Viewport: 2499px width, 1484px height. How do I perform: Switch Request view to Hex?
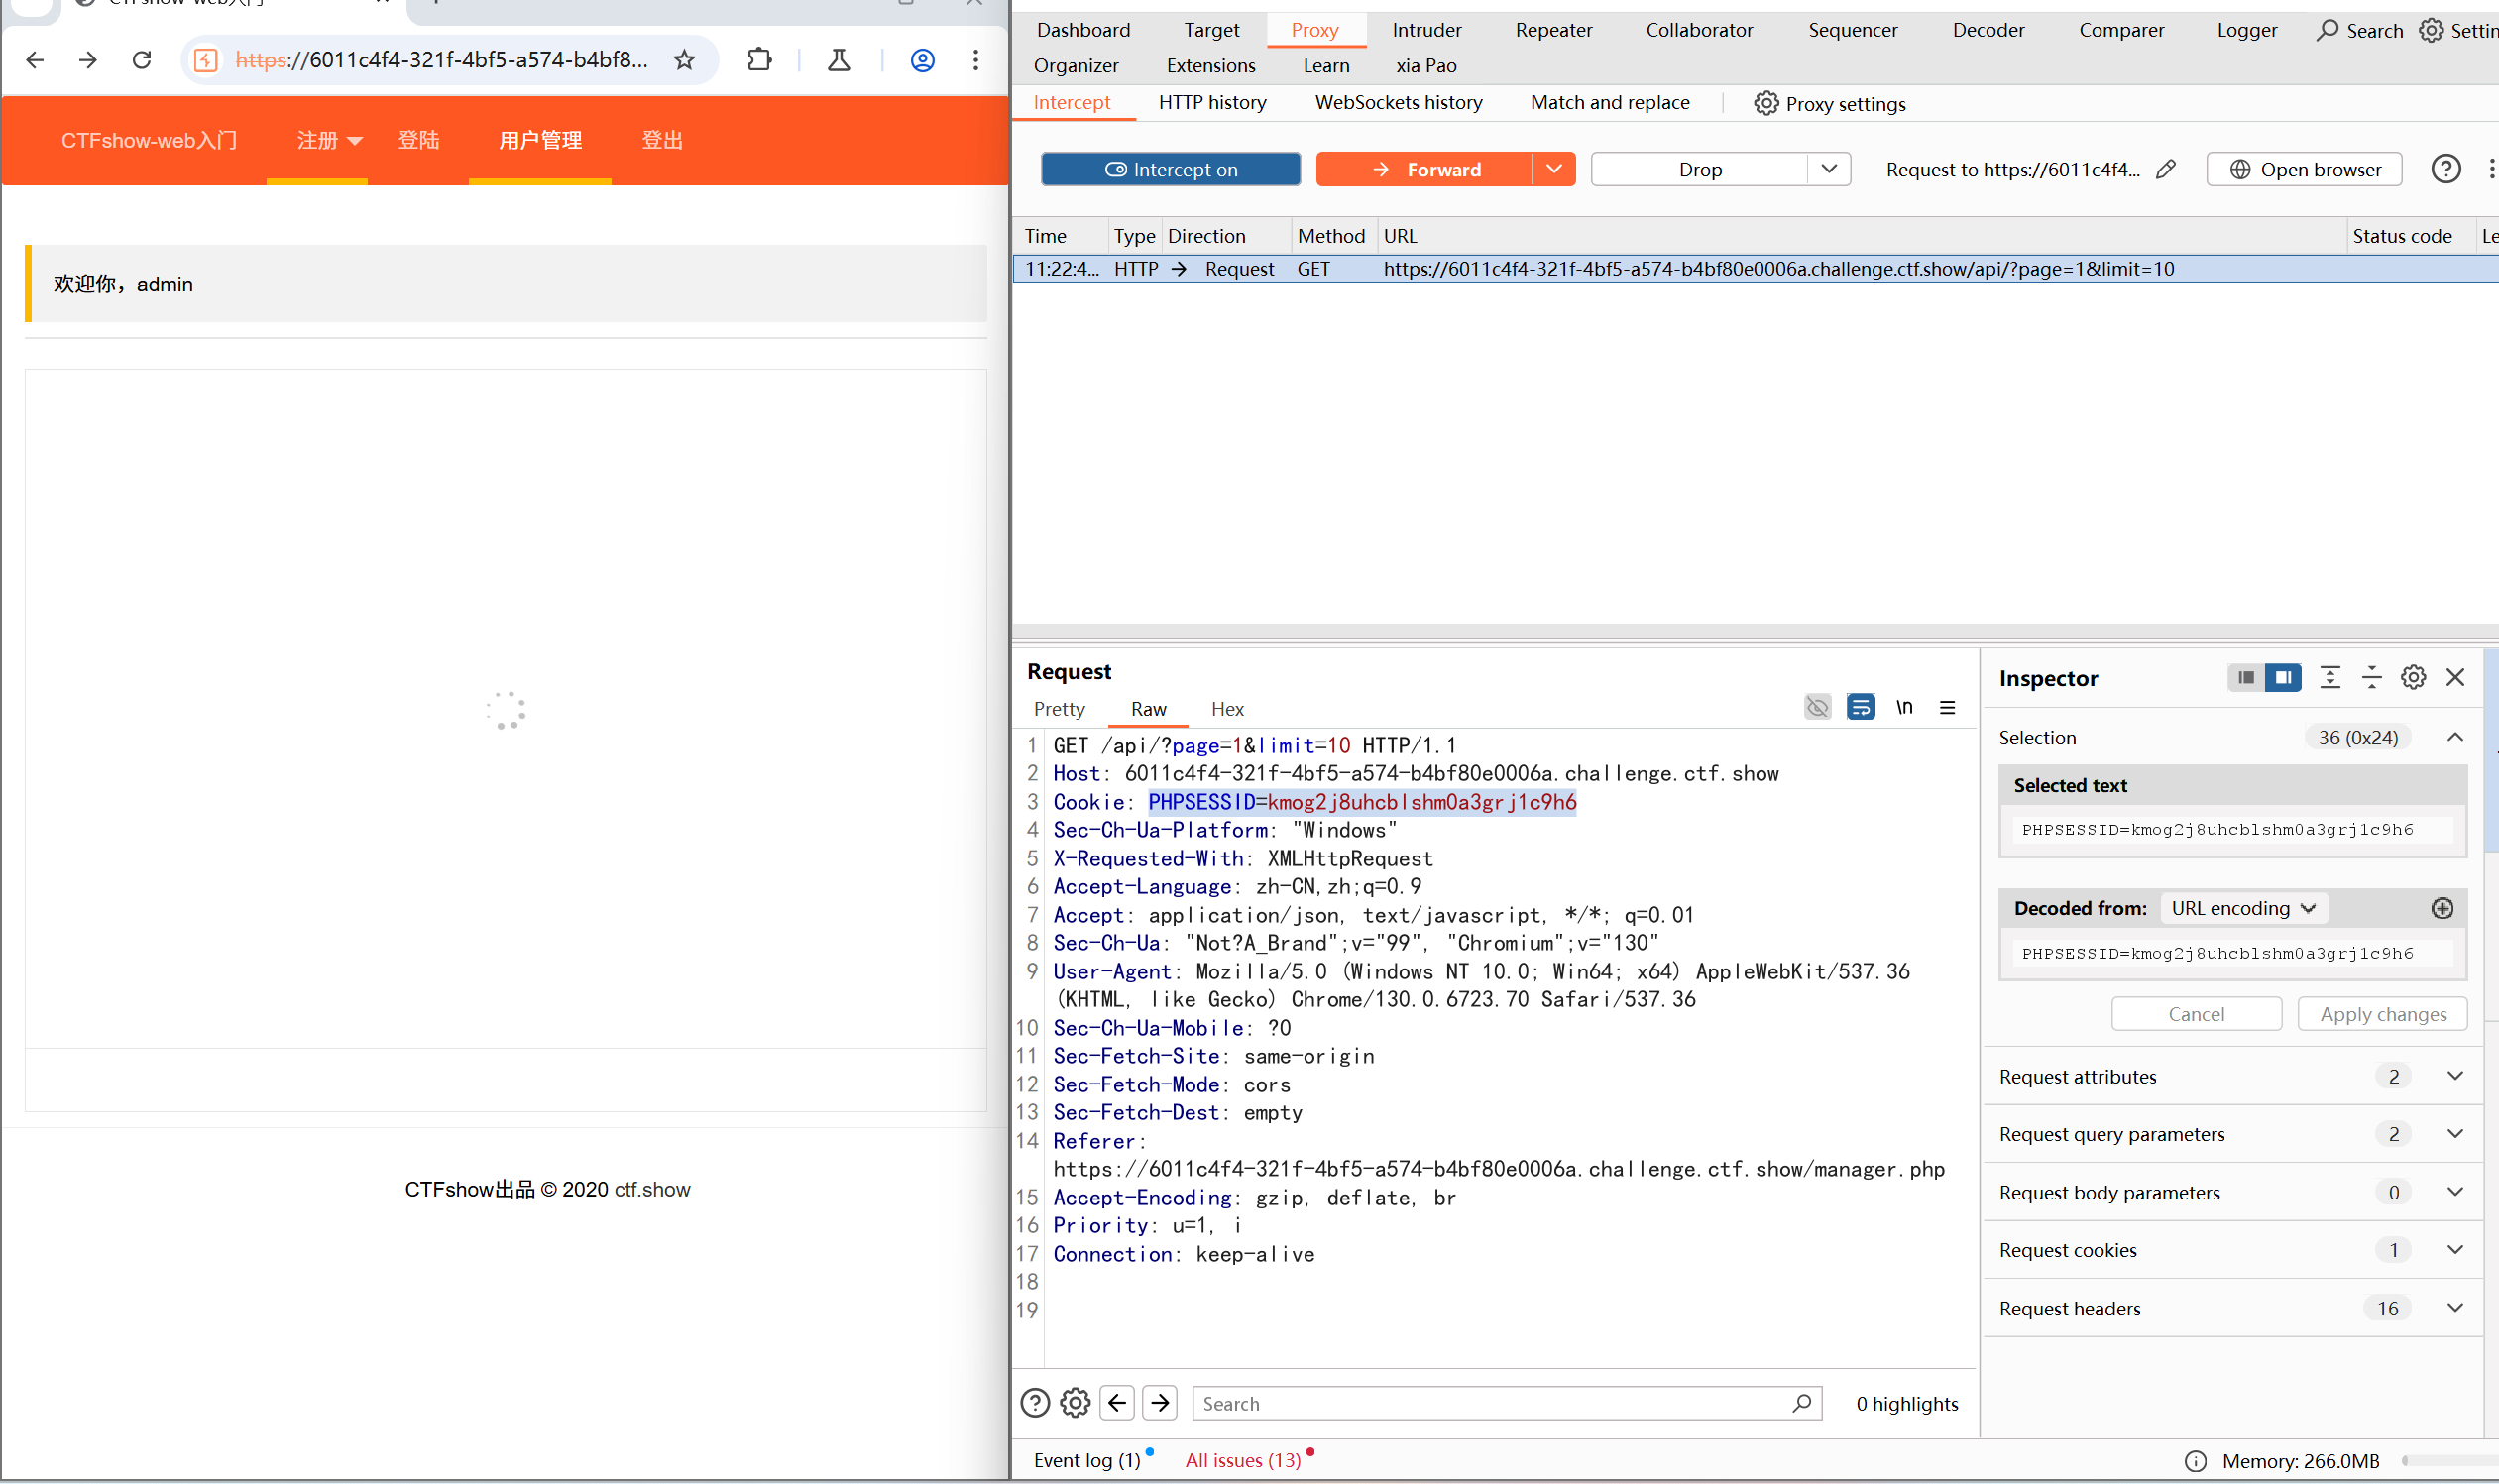(x=1227, y=708)
